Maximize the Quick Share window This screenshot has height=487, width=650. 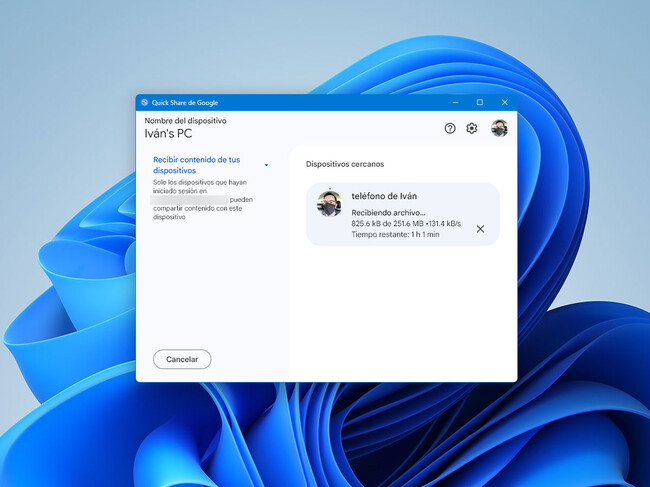480,102
